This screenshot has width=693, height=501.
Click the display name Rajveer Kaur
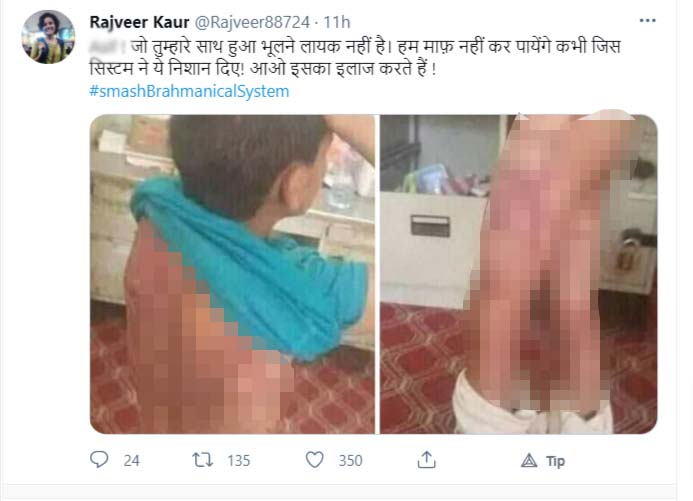pos(139,22)
